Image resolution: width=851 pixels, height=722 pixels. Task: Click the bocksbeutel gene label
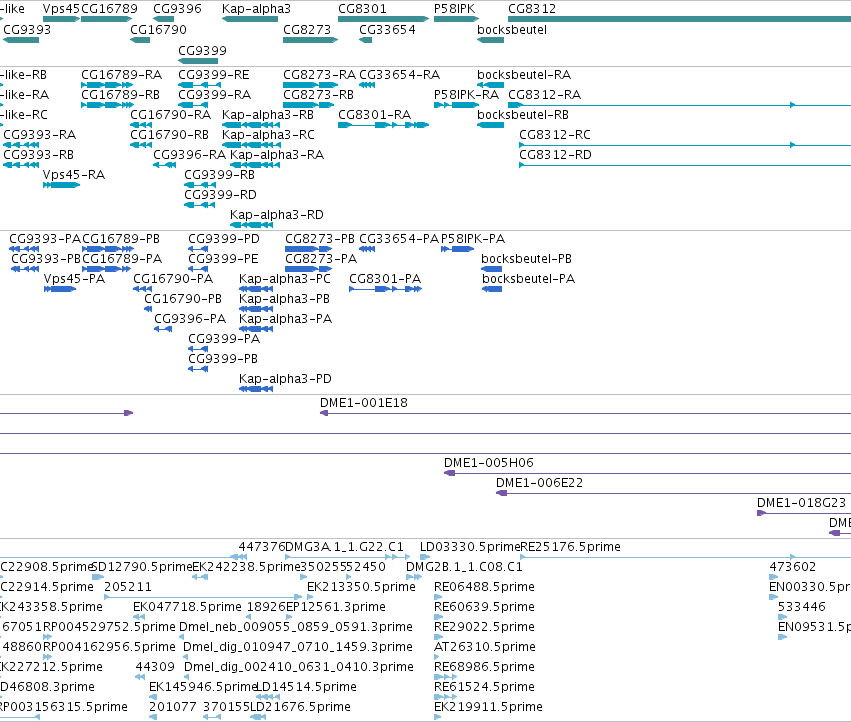(x=512, y=29)
